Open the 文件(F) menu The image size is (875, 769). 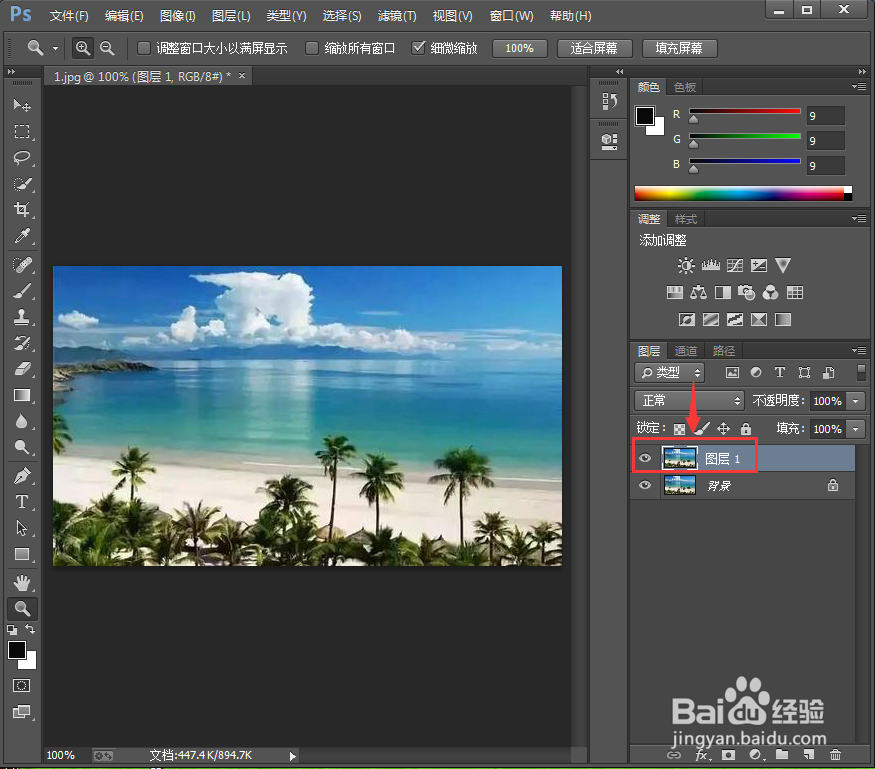tap(69, 16)
